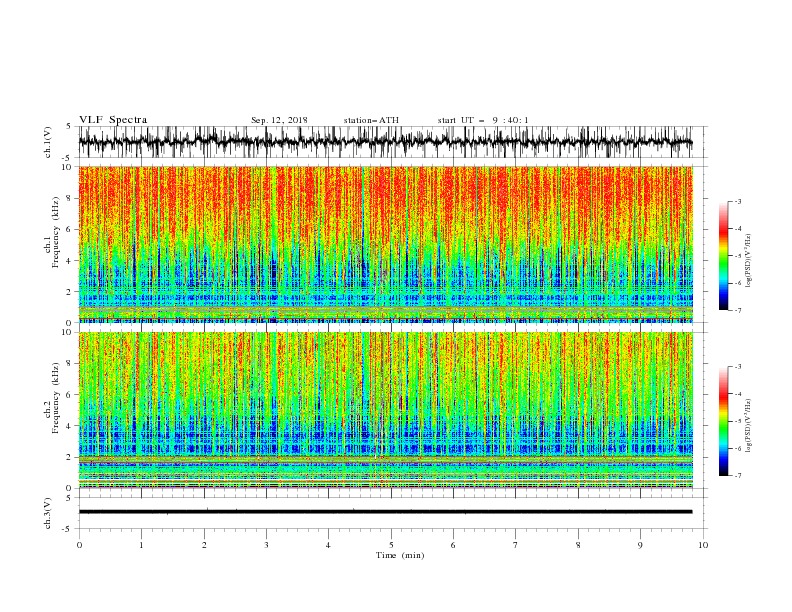The image size is (792, 612).
Task: Click the "2" kHz tick of ch.2 spectrogram
Action: coord(70,457)
